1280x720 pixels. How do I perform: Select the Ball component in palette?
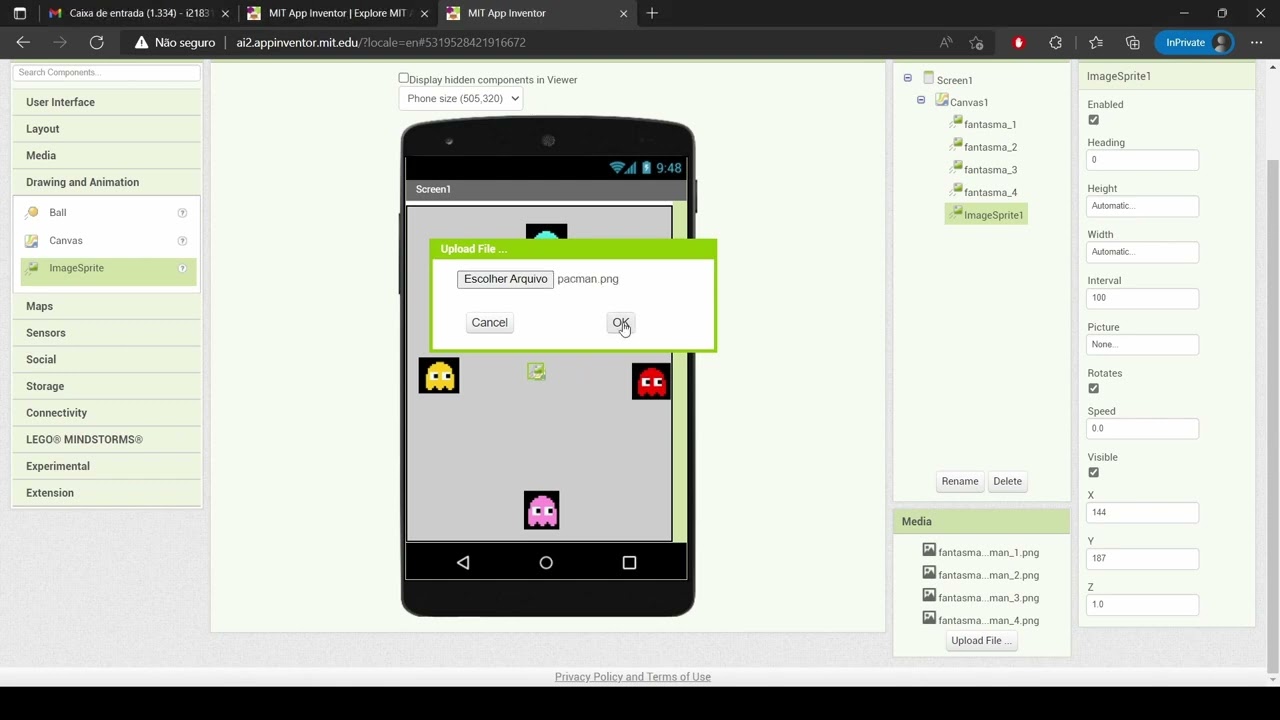pyautogui.click(x=58, y=212)
